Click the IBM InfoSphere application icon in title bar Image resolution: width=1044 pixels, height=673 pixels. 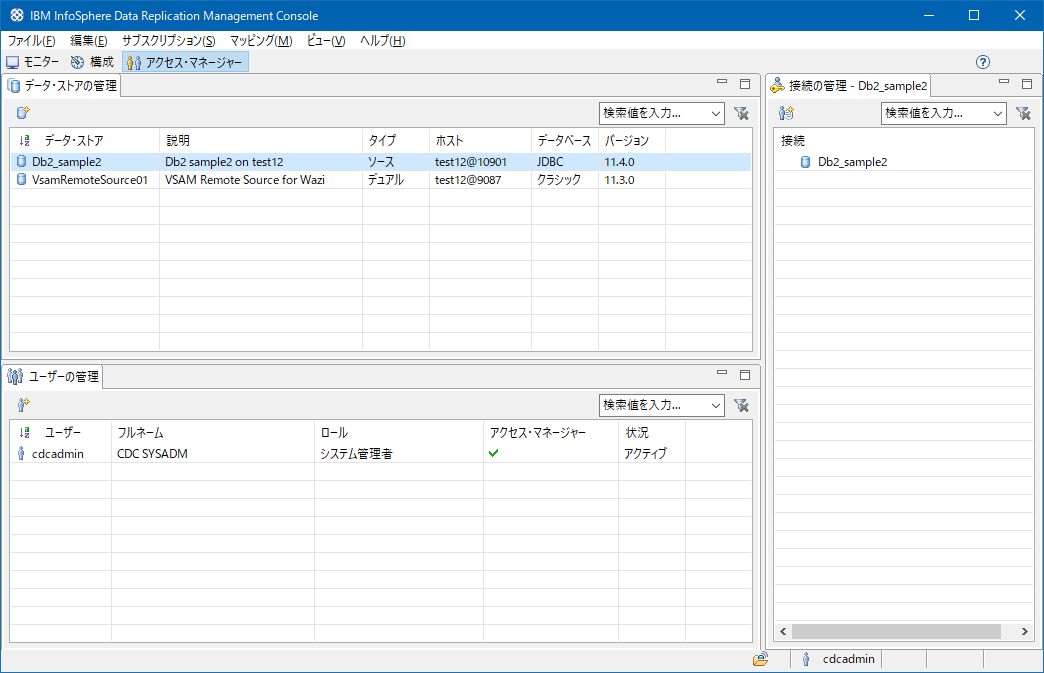(17, 15)
